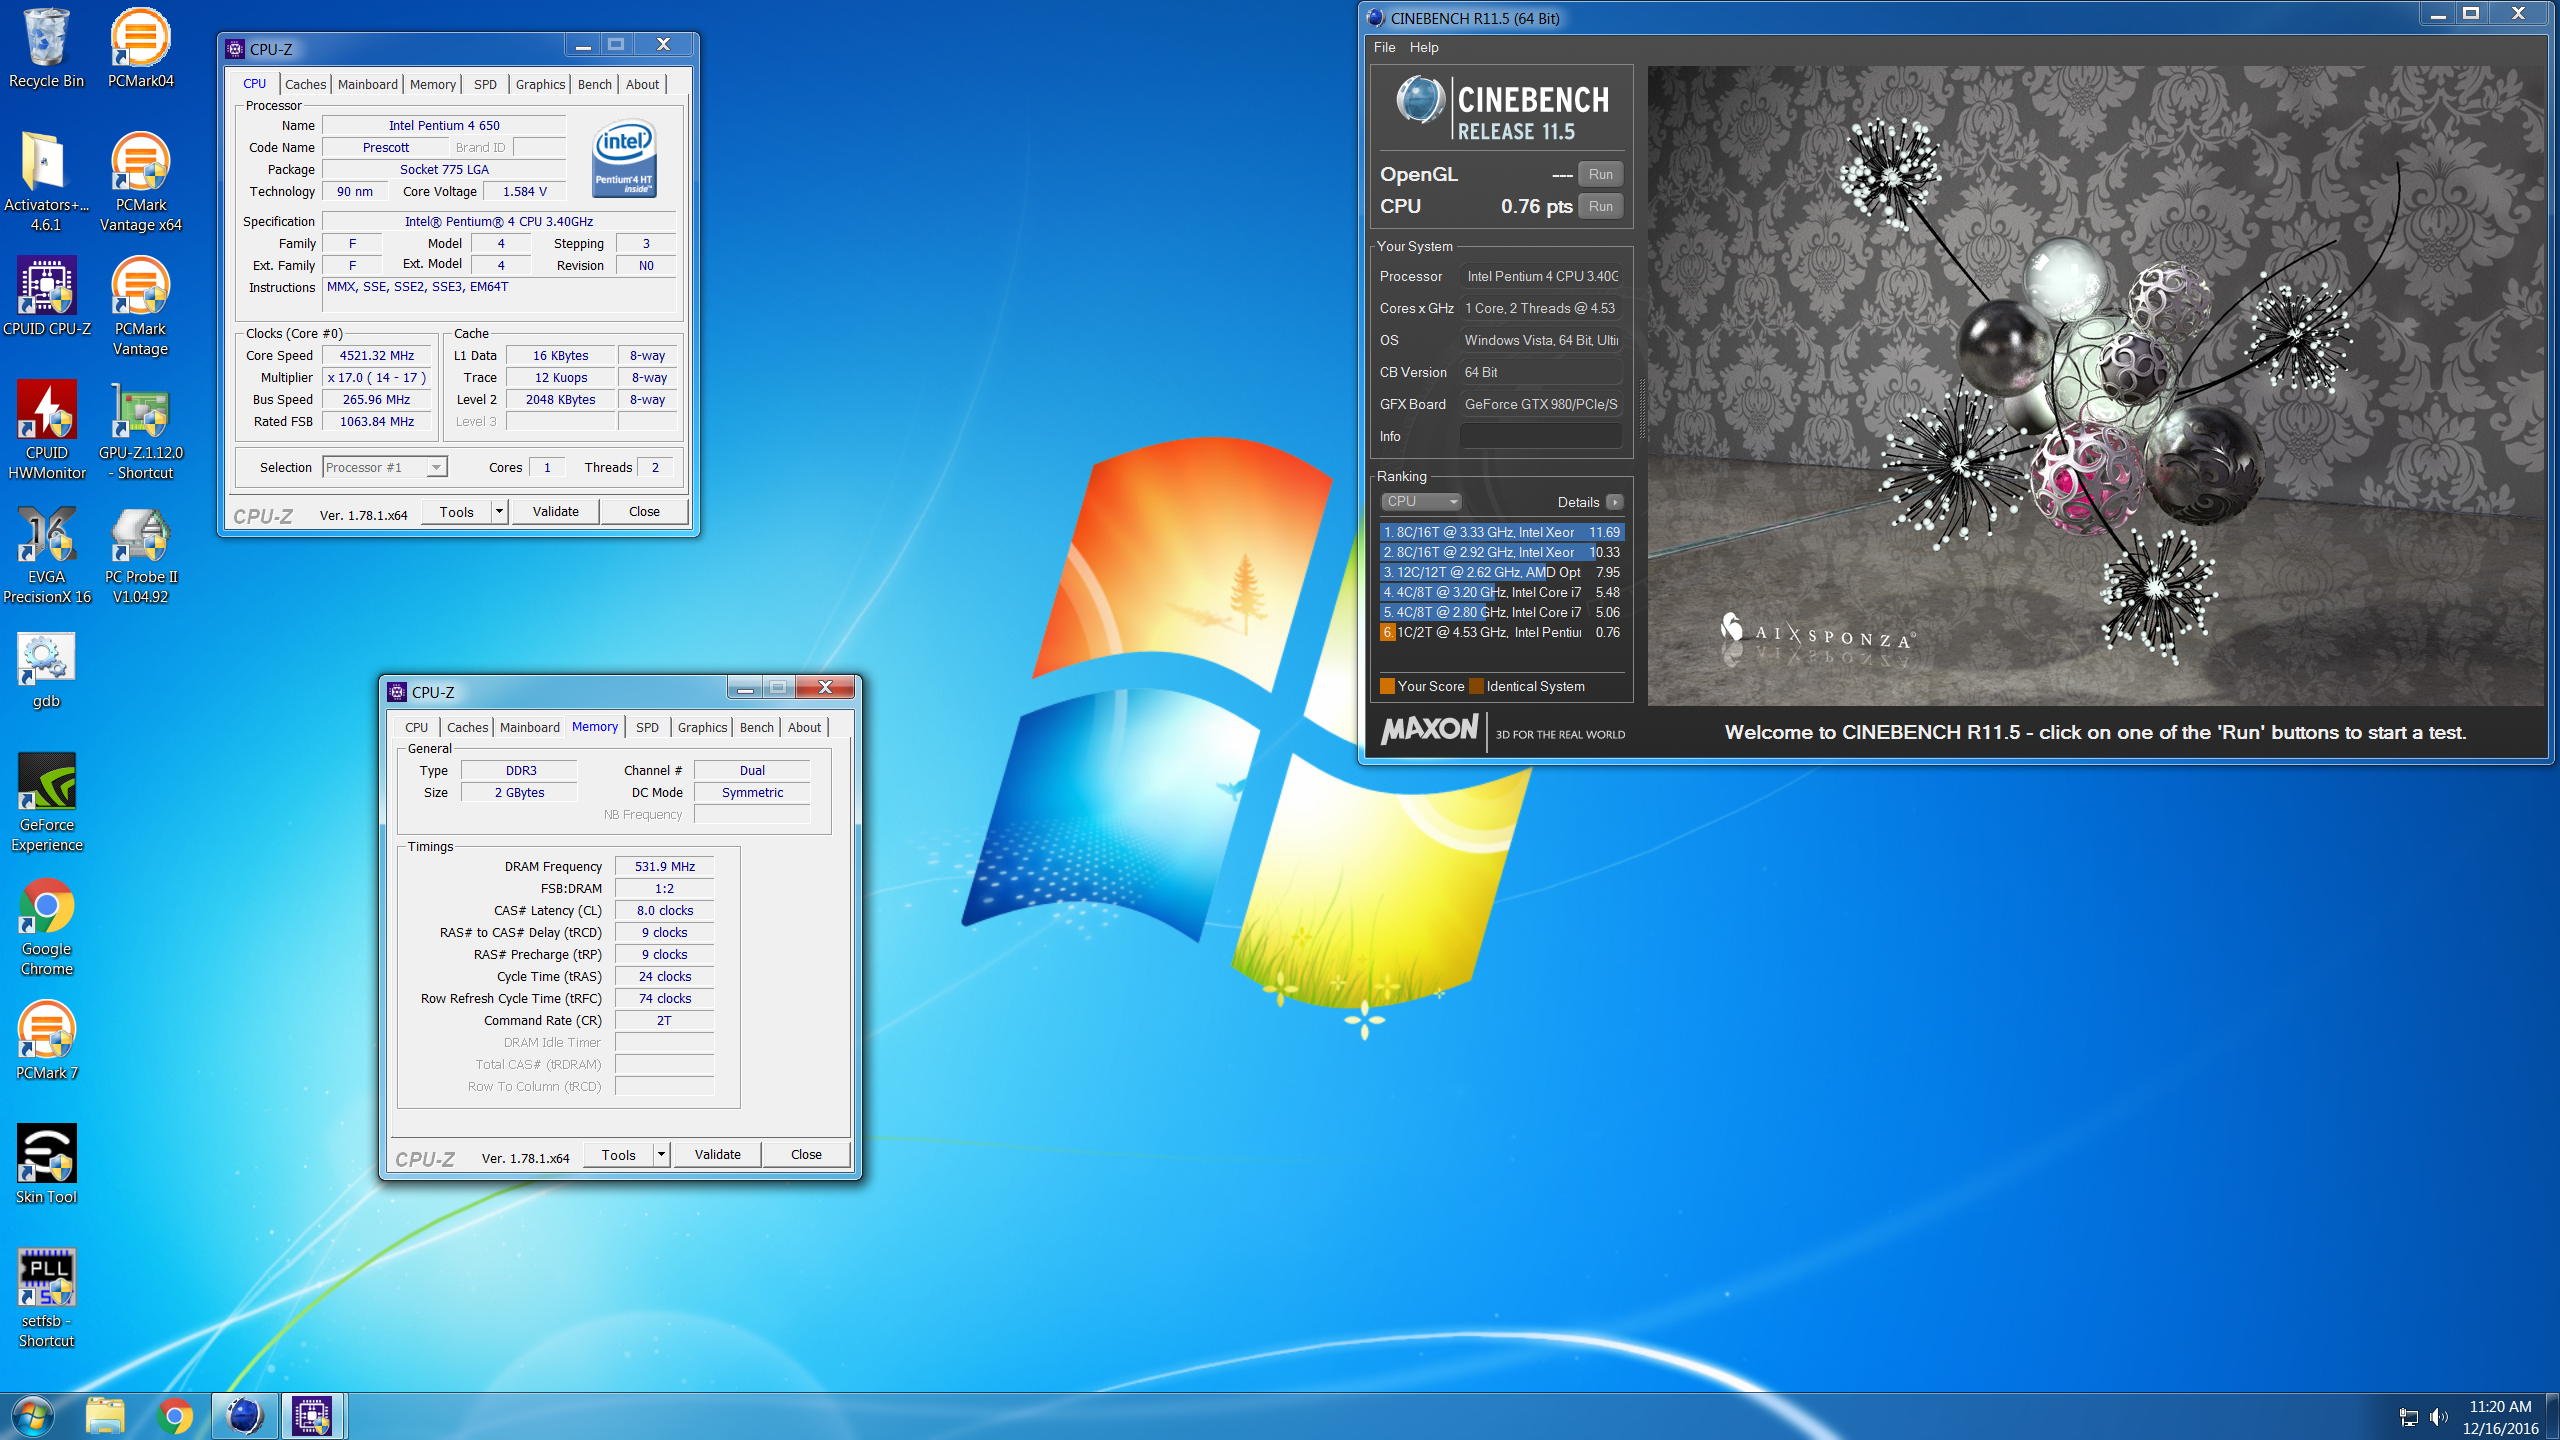Open the Recycle Bin desktop icon
Image resolution: width=2560 pixels, height=1440 pixels.
[x=46, y=48]
